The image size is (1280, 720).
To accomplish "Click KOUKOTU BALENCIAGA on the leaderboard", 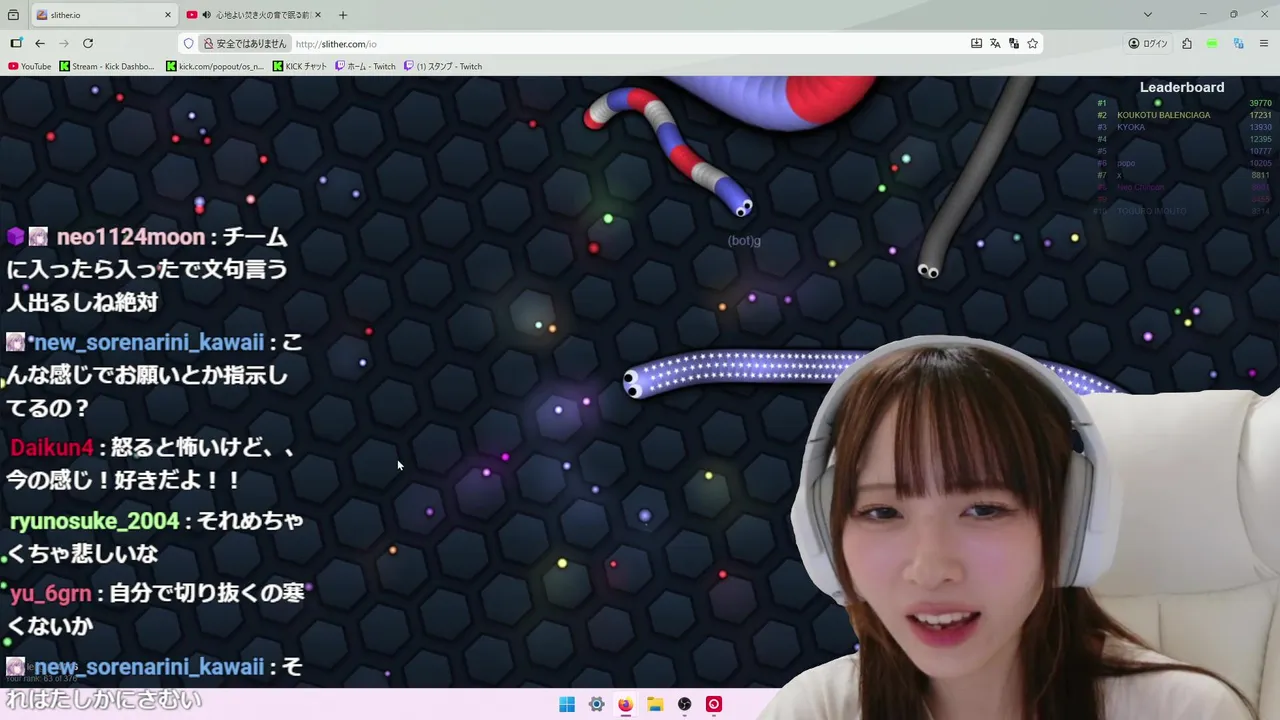I will coord(1163,115).
